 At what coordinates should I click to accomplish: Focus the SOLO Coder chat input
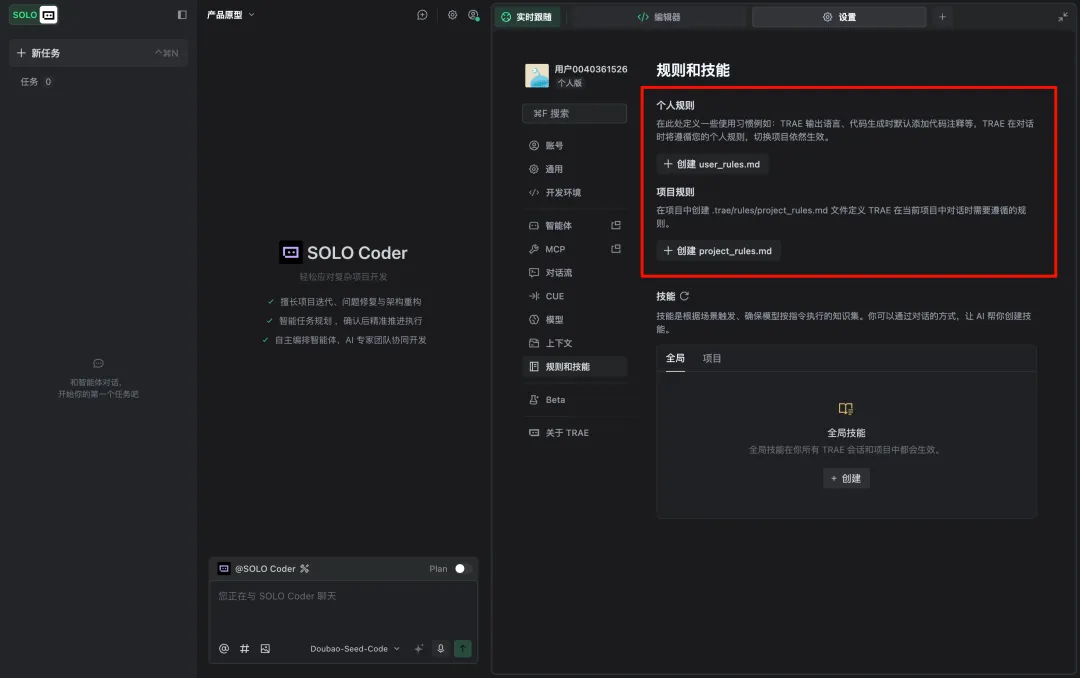343,608
